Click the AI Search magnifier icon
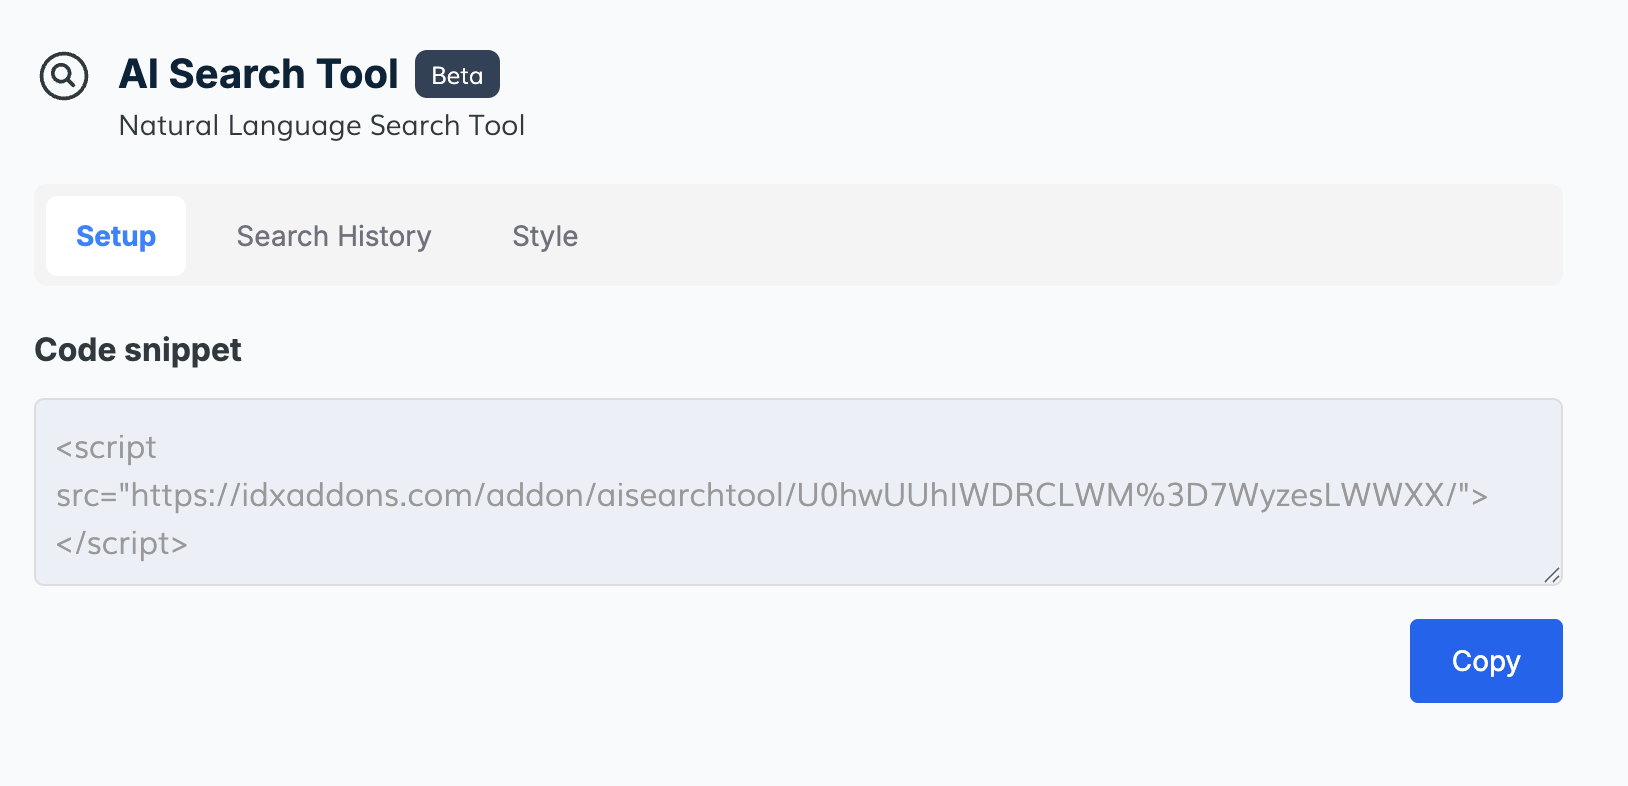This screenshot has width=1628, height=786. (64, 76)
